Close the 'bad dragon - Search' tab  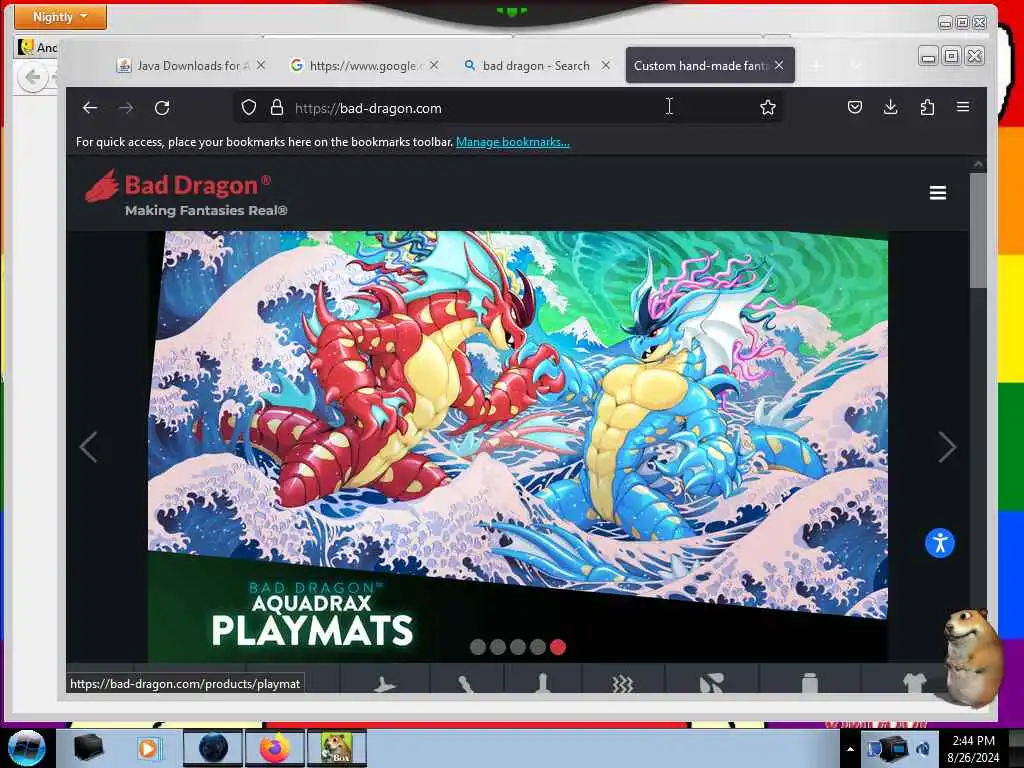(x=605, y=65)
